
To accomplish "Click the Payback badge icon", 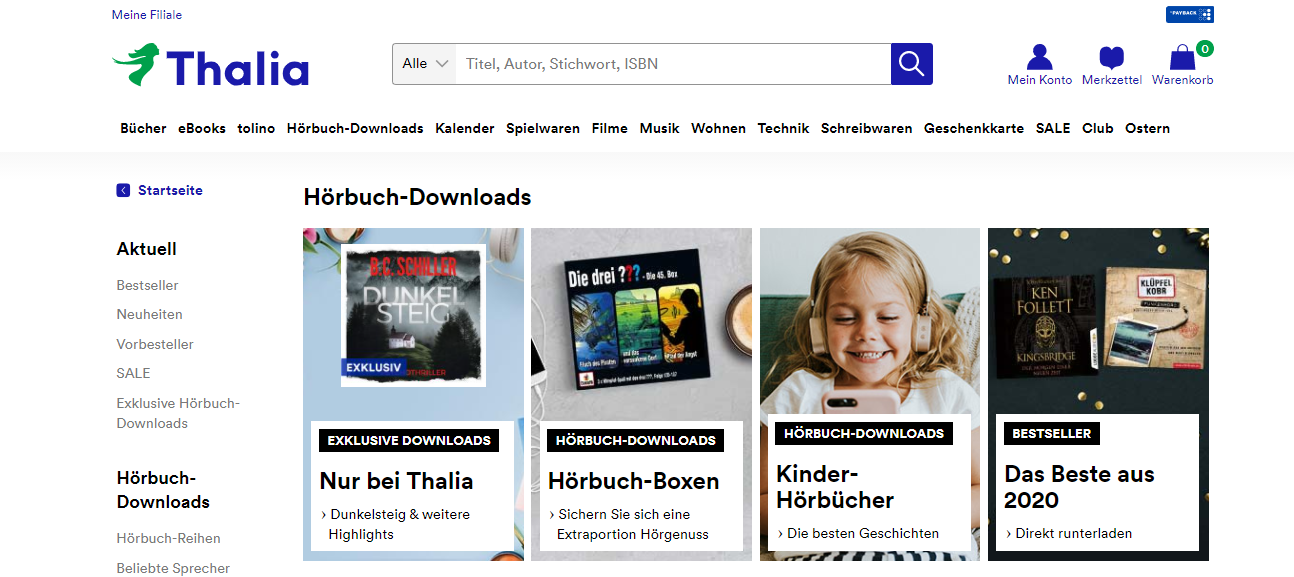I will [x=1189, y=14].
